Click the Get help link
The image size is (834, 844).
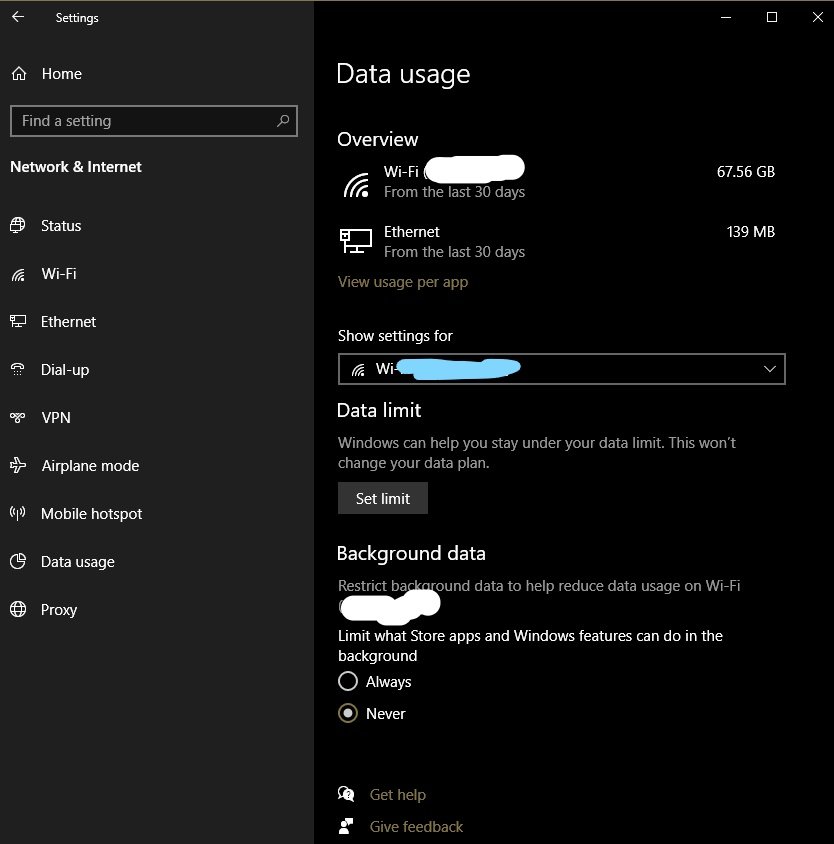[397, 795]
